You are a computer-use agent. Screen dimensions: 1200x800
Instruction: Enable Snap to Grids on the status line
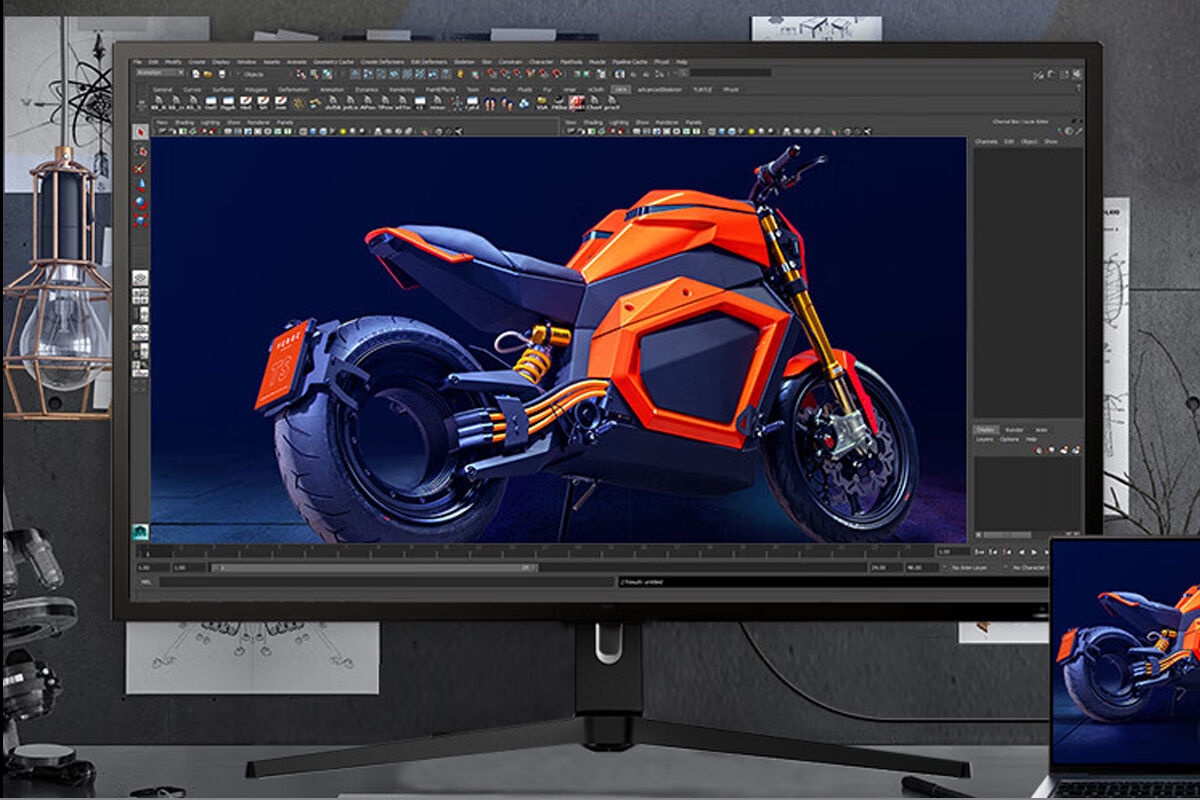pos(492,73)
